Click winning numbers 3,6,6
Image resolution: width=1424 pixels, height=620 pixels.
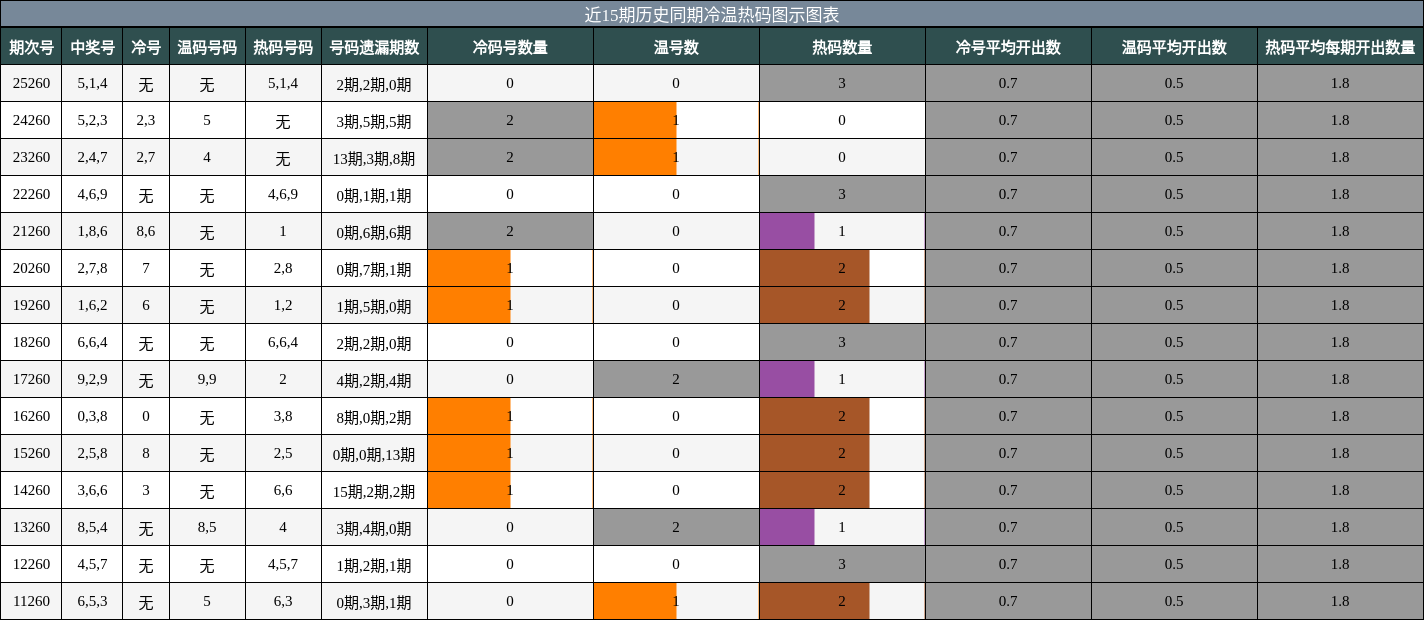(x=92, y=491)
